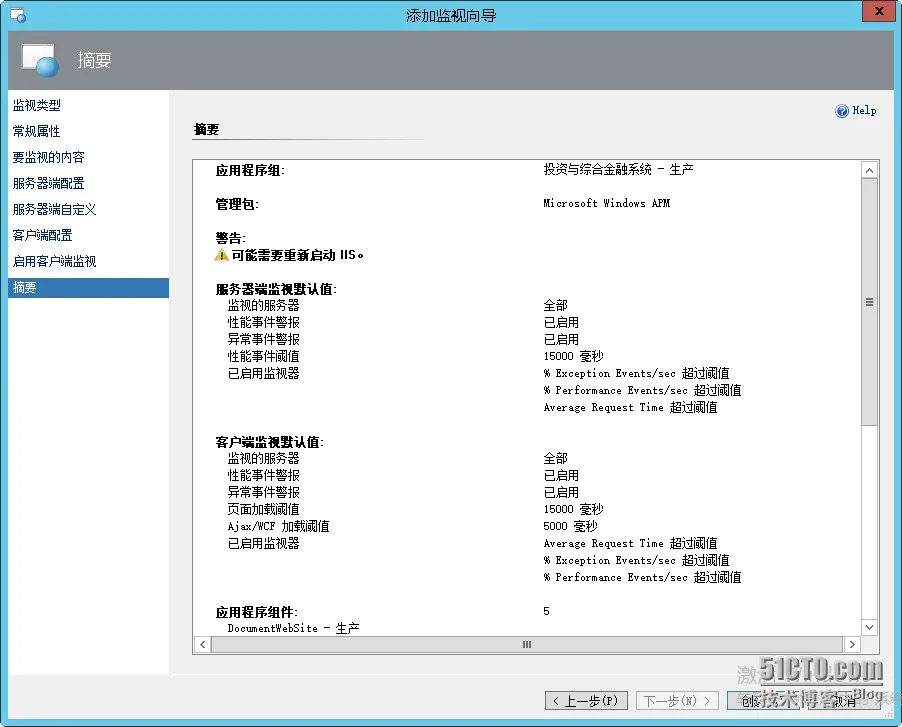This screenshot has height=727, width=902.
Task: Click the 页面加载阈值 row label
Action: tap(263, 509)
